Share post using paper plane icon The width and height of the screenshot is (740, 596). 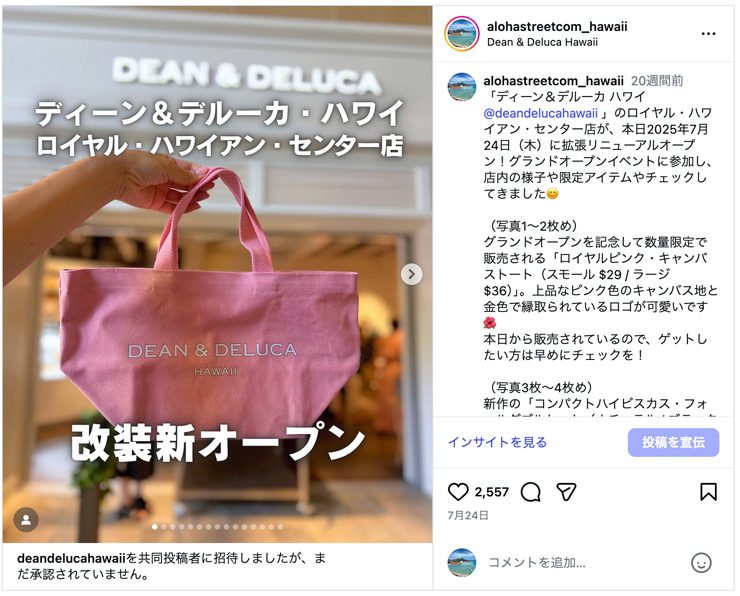click(x=566, y=492)
